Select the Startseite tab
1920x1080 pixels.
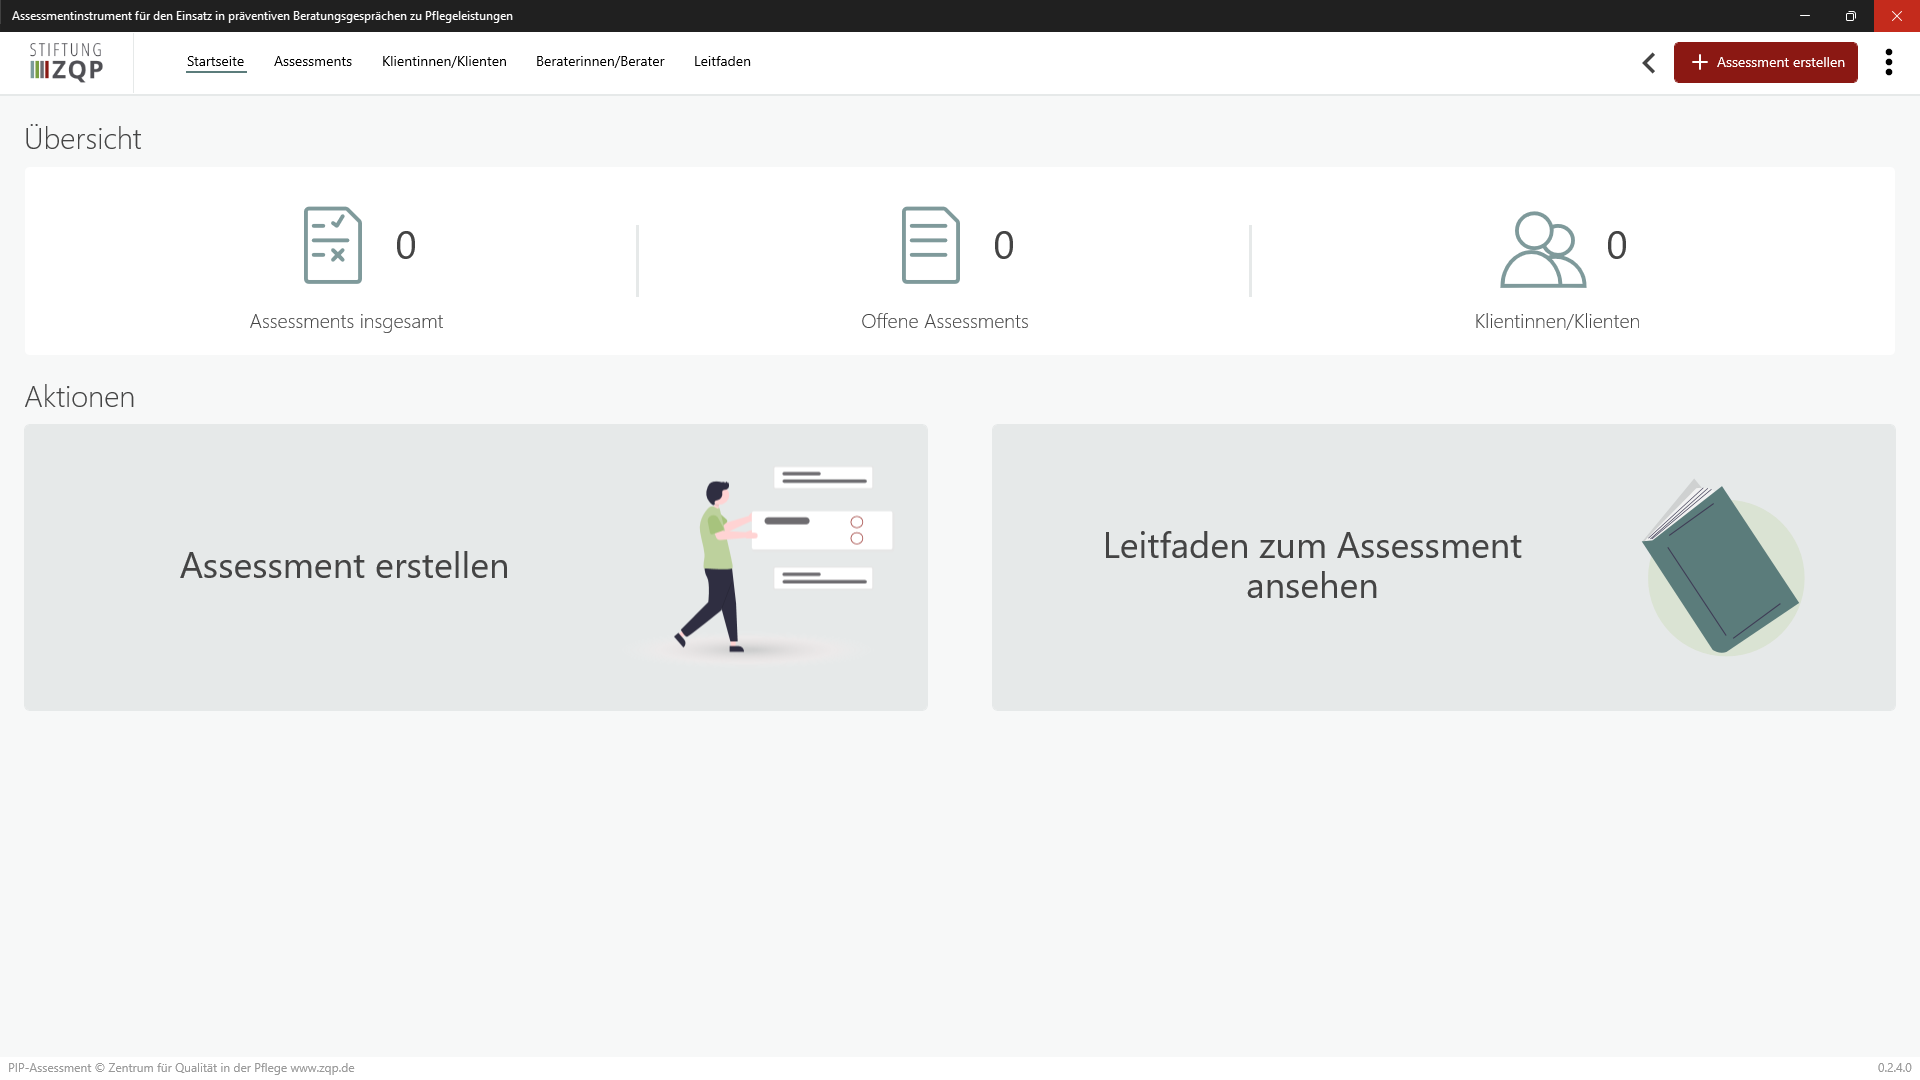click(215, 62)
